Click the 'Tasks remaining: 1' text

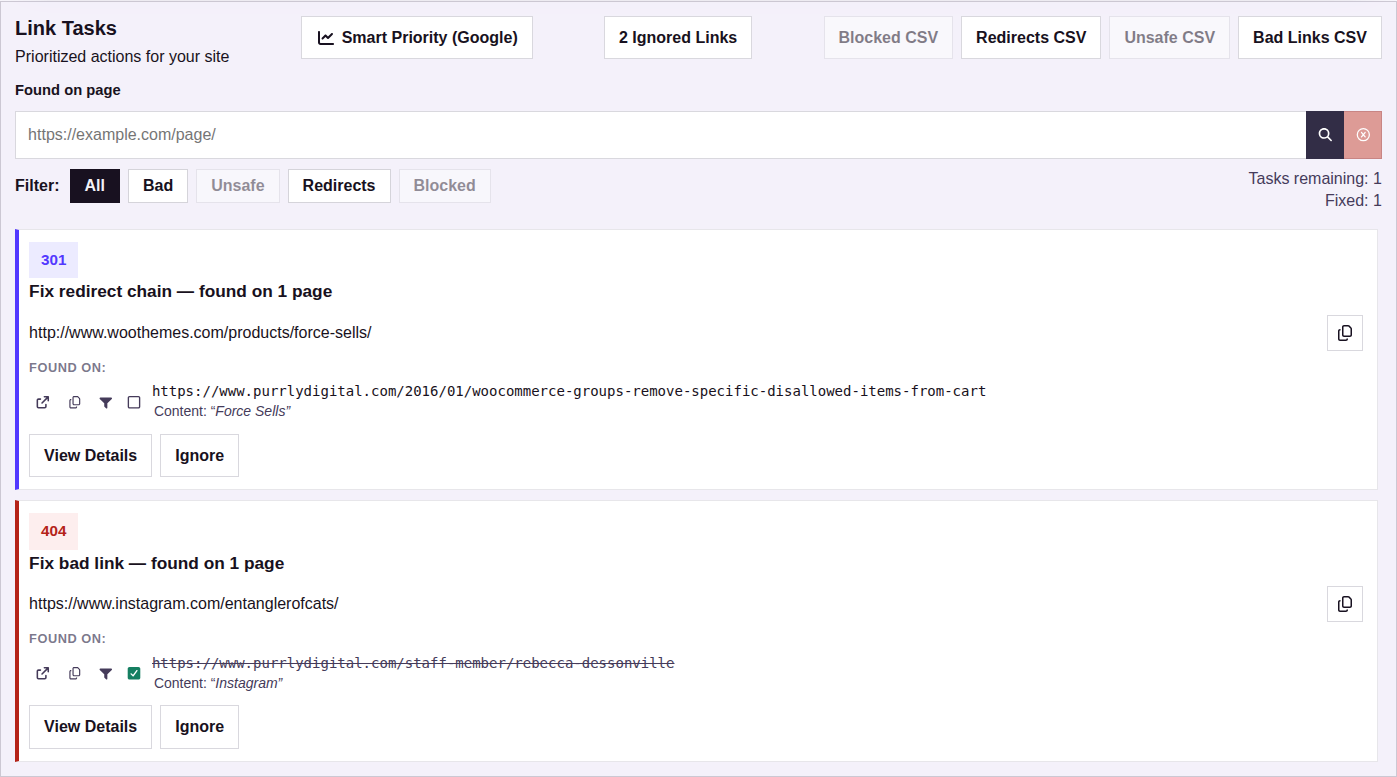click(x=1315, y=179)
